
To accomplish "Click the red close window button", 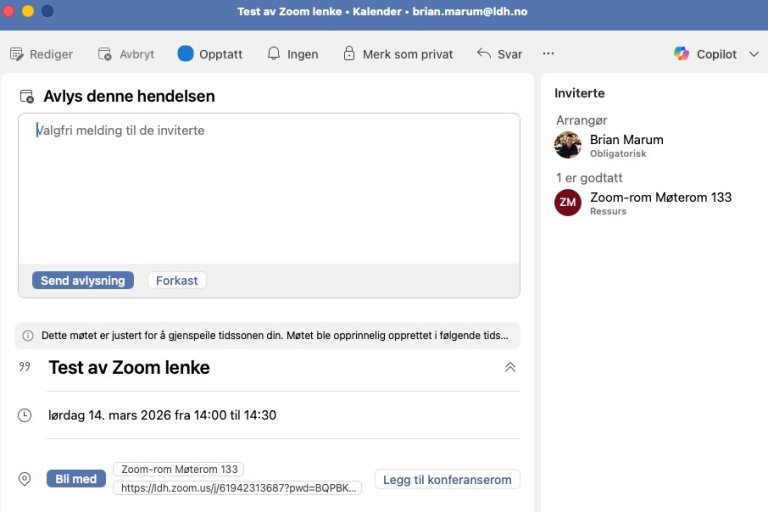I will pos(8,11).
